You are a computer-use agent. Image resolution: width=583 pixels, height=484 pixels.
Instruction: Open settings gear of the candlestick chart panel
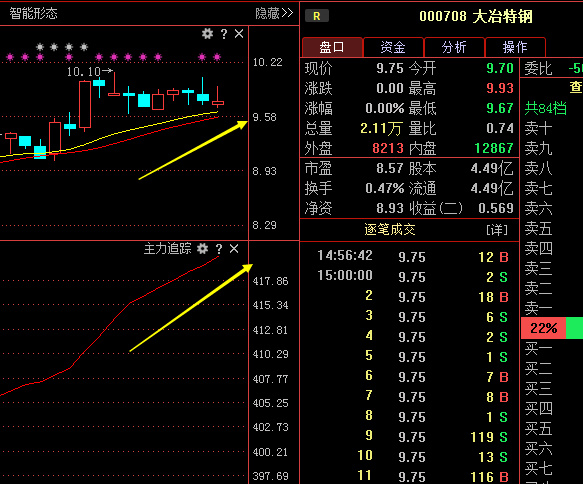click(x=207, y=34)
